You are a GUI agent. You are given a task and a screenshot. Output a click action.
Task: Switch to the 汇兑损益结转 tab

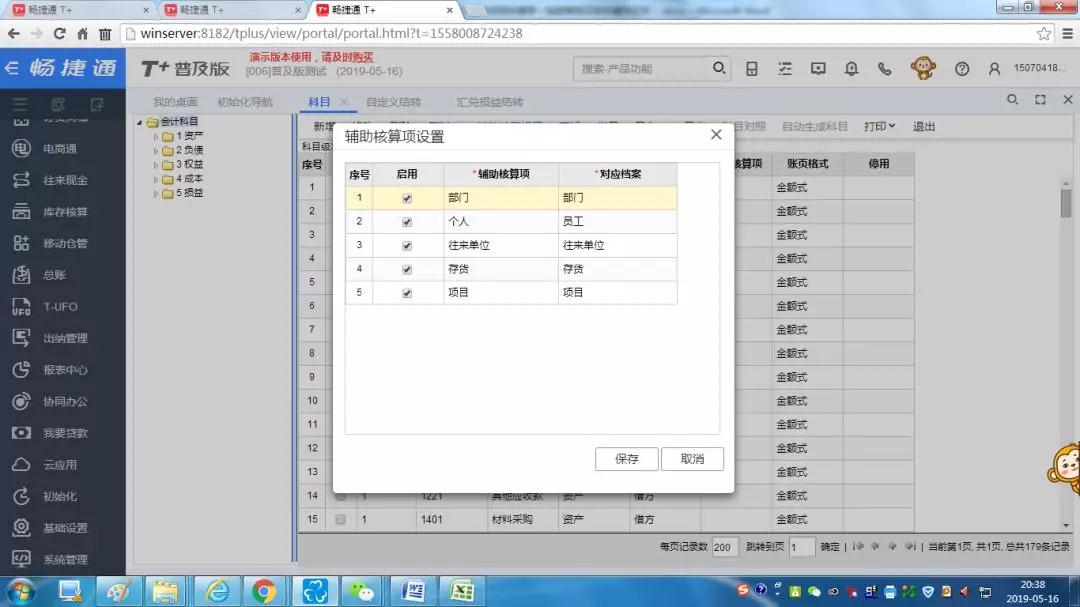point(489,102)
